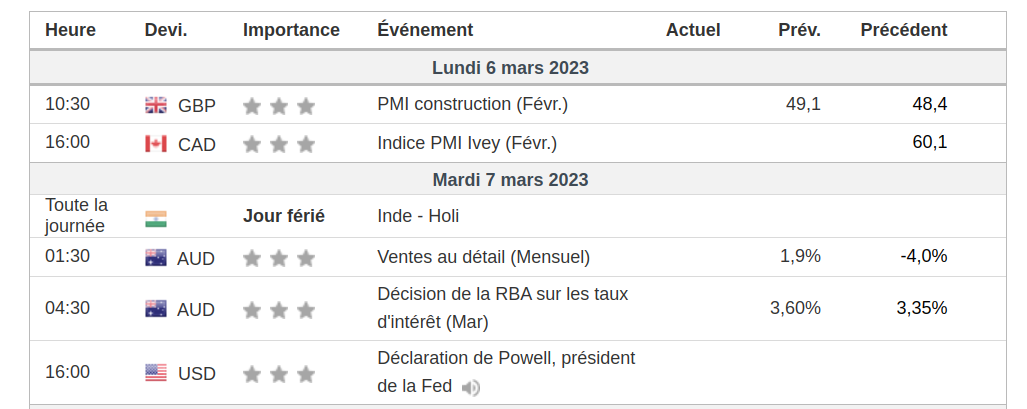1027x409 pixels.
Task: Click the Importance column header
Action: (x=291, y=30)
